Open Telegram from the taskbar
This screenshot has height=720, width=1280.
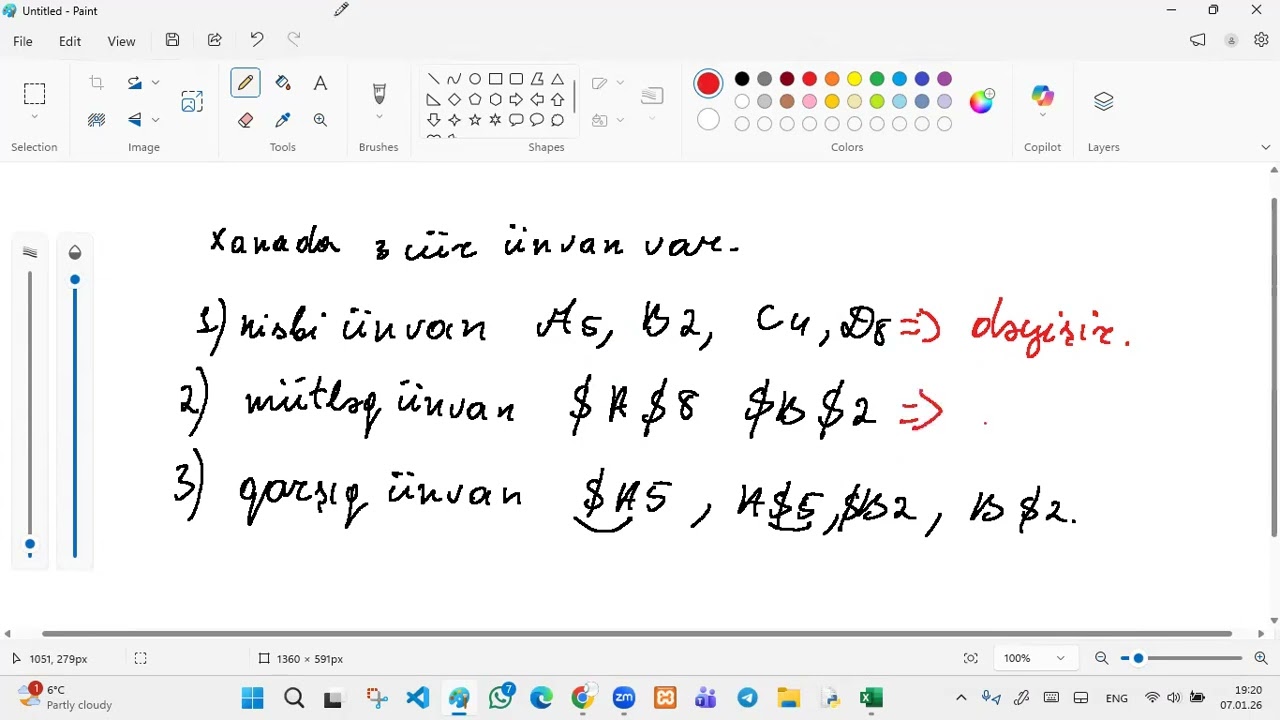[747, 697]
